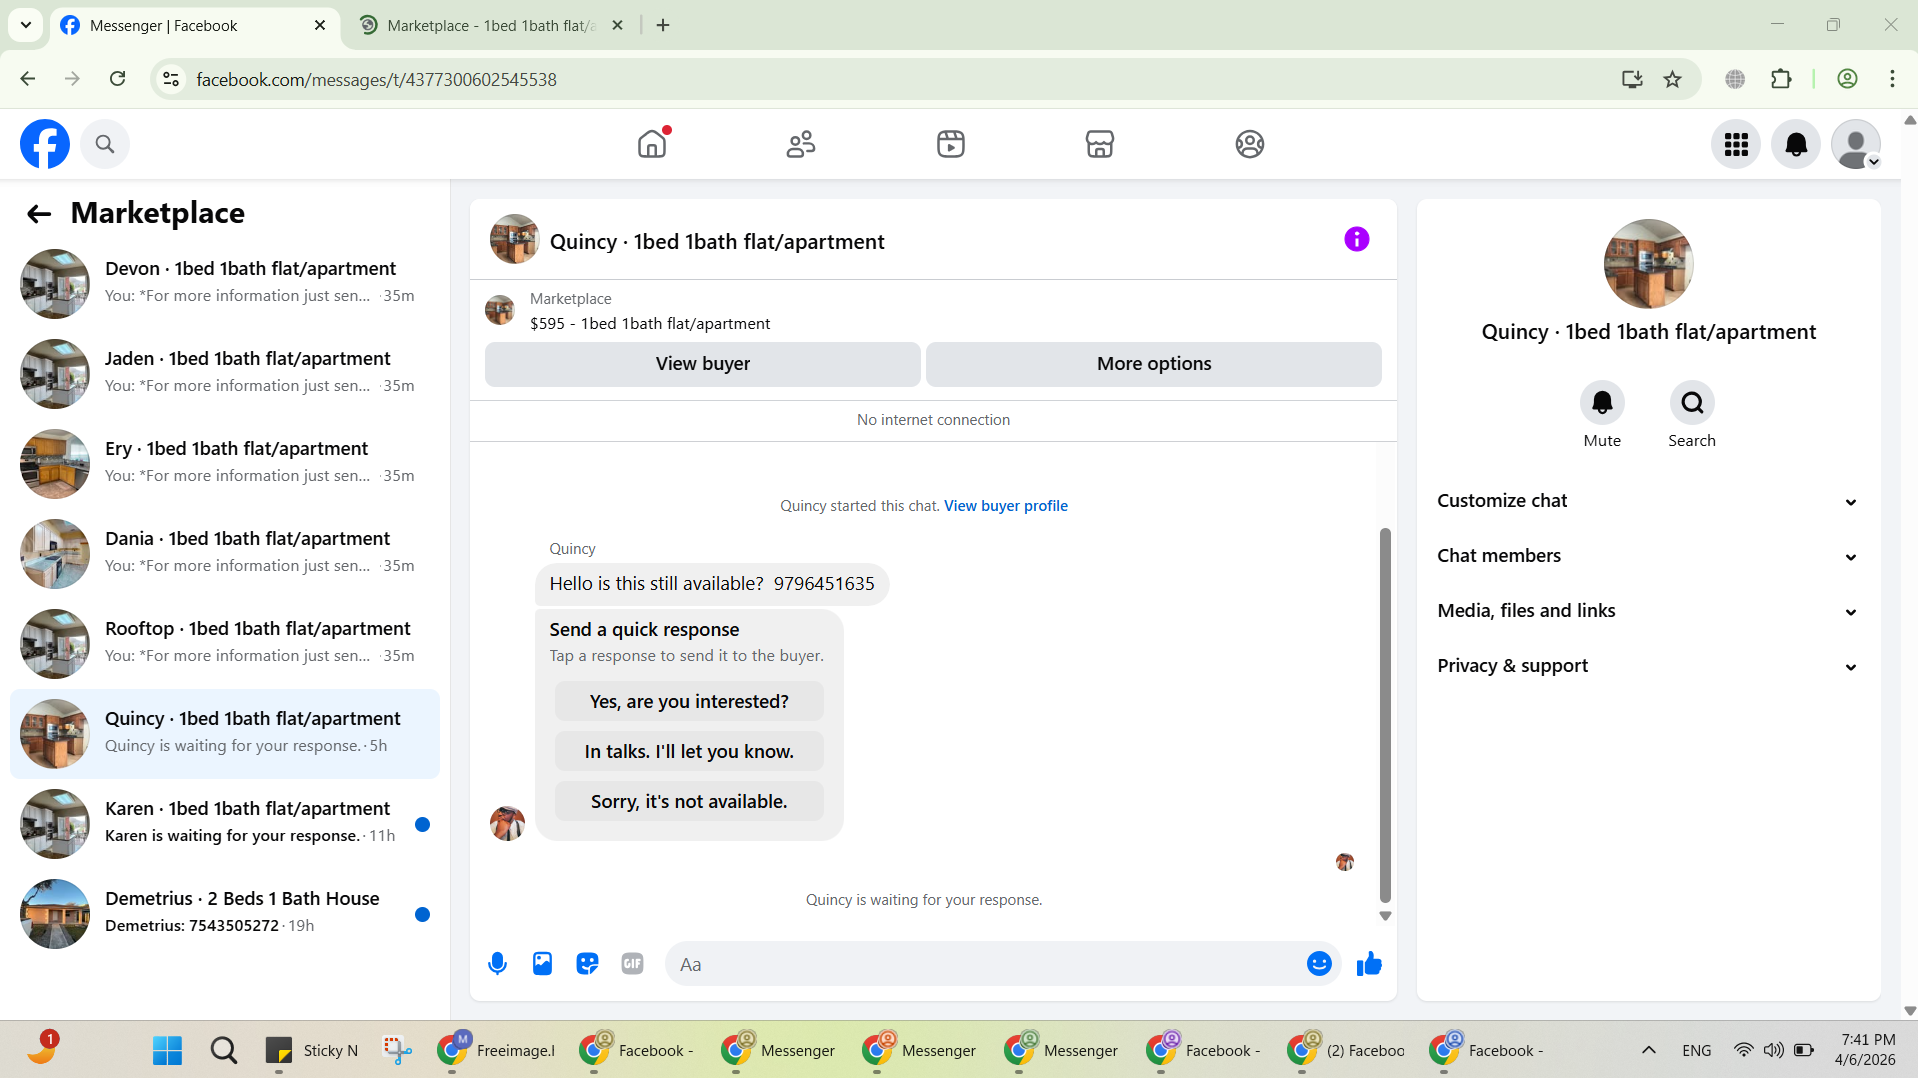Click the View buyer button

(x=702, y=364)
